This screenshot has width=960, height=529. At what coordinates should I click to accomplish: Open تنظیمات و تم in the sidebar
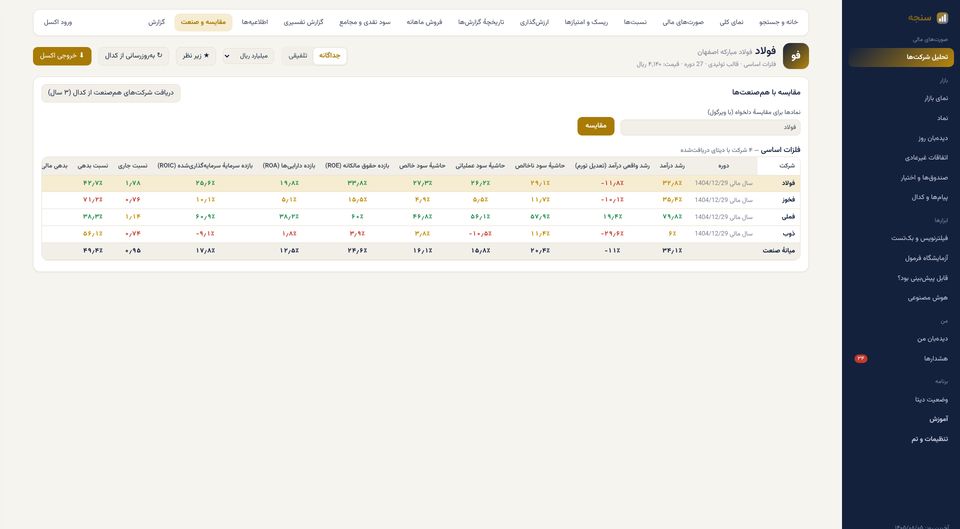pyautogui.click(x=901, y=439)
